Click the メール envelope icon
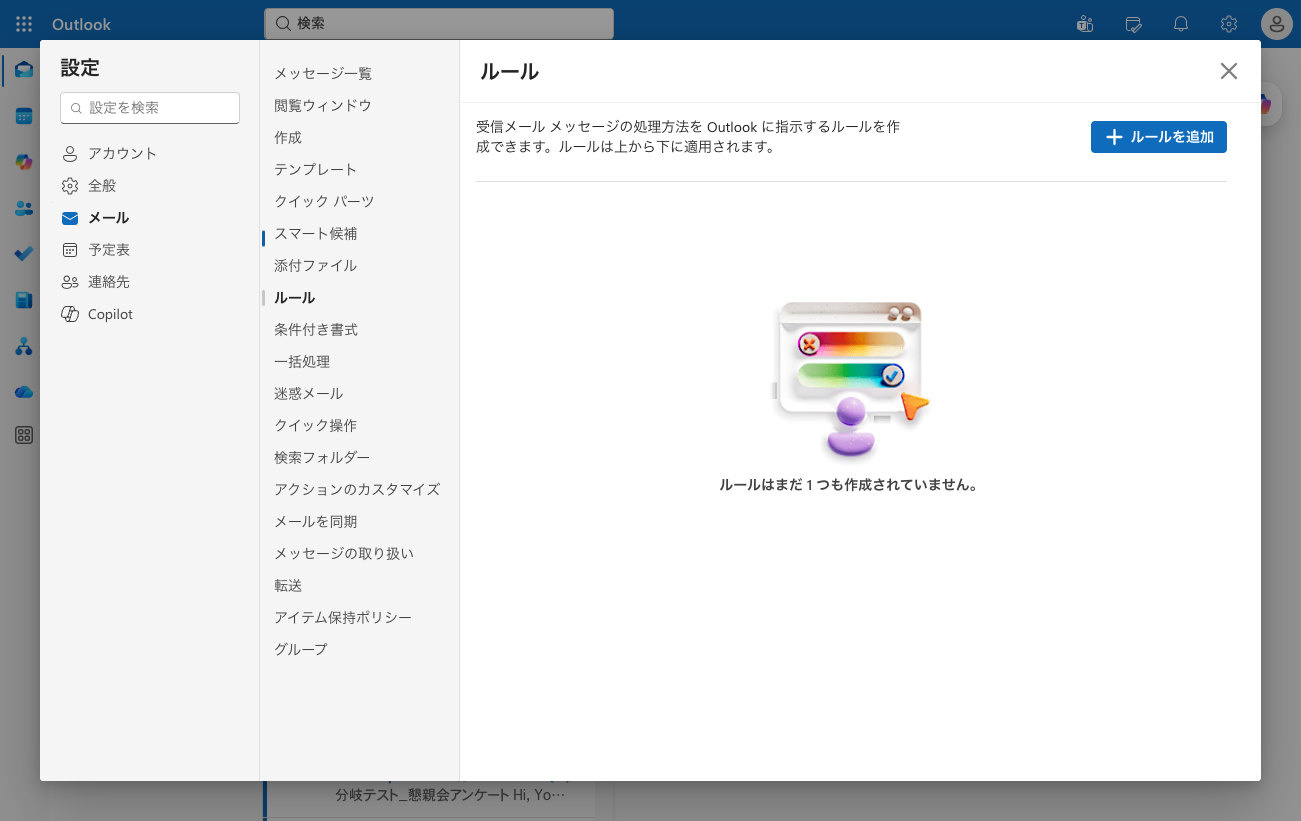The image size is (1301, 821). [70, 218]
